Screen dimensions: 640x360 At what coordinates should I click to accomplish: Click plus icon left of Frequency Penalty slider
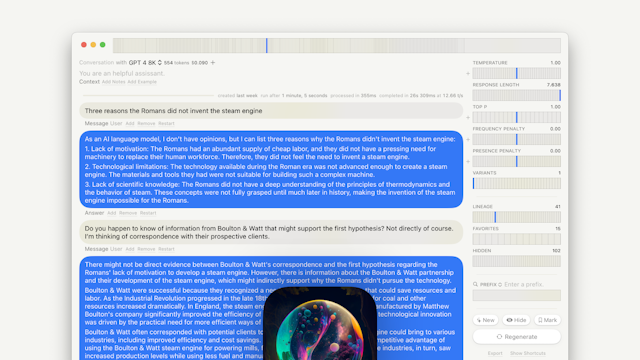tap(468, 140)
